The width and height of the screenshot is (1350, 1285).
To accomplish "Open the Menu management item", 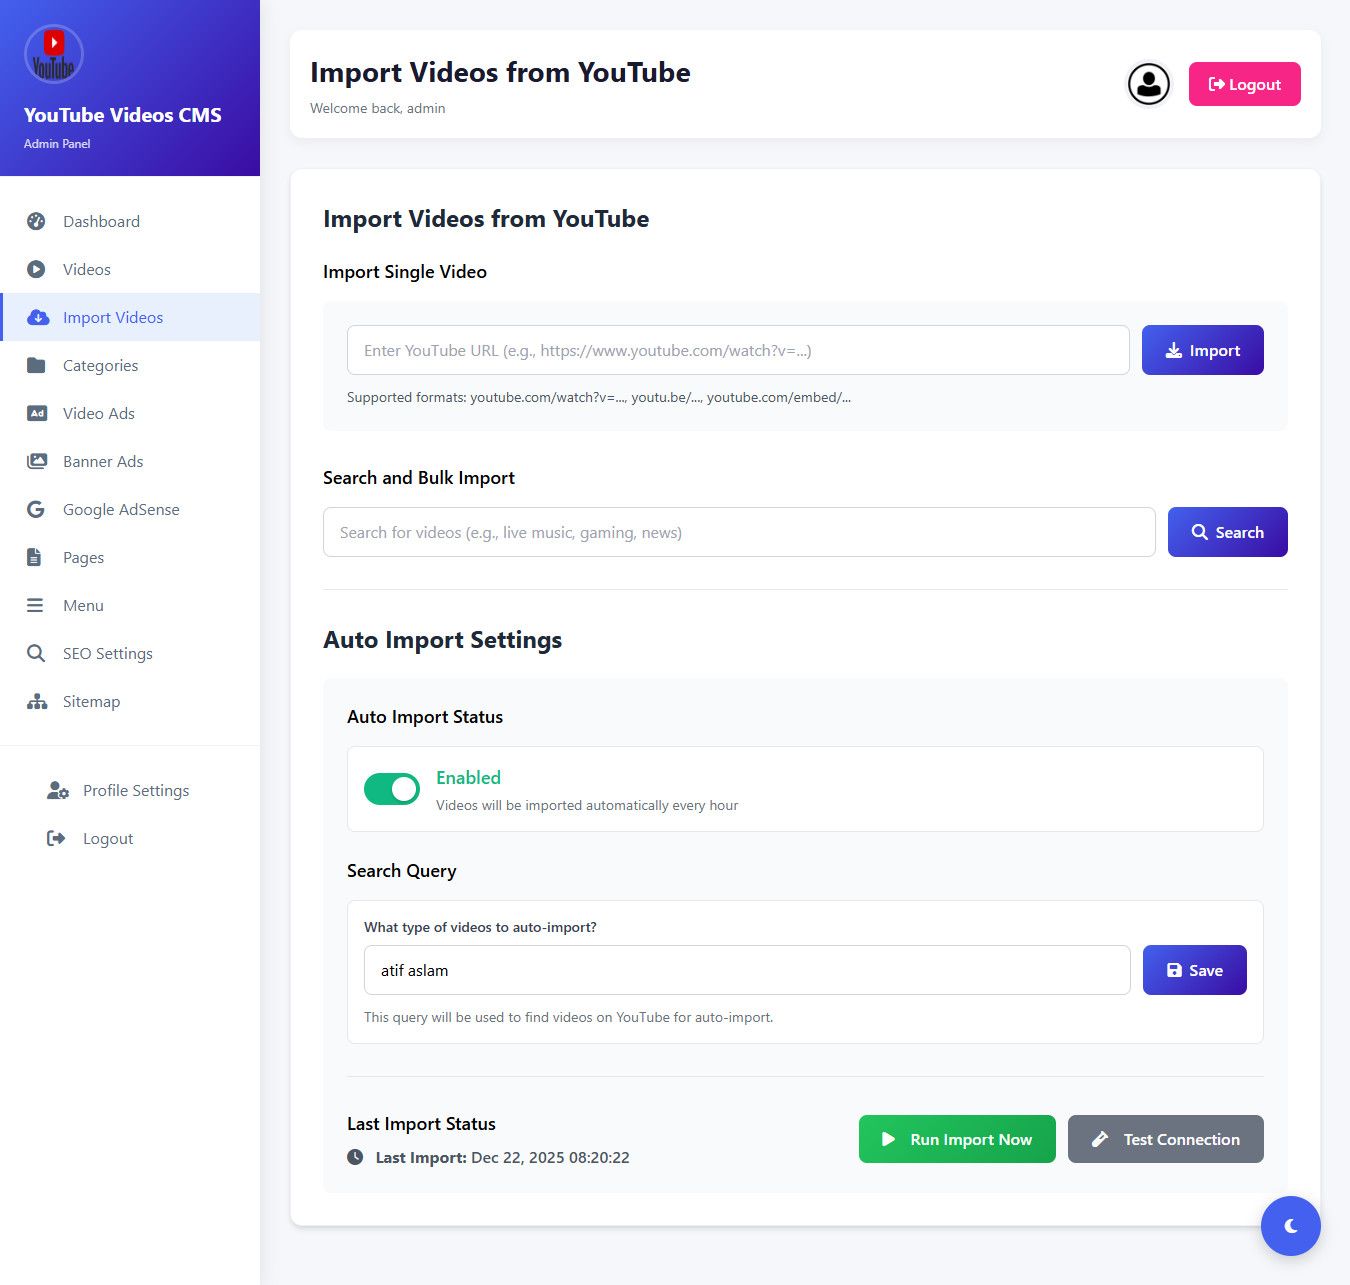I will pyautogui.click(x=130, y=605).
